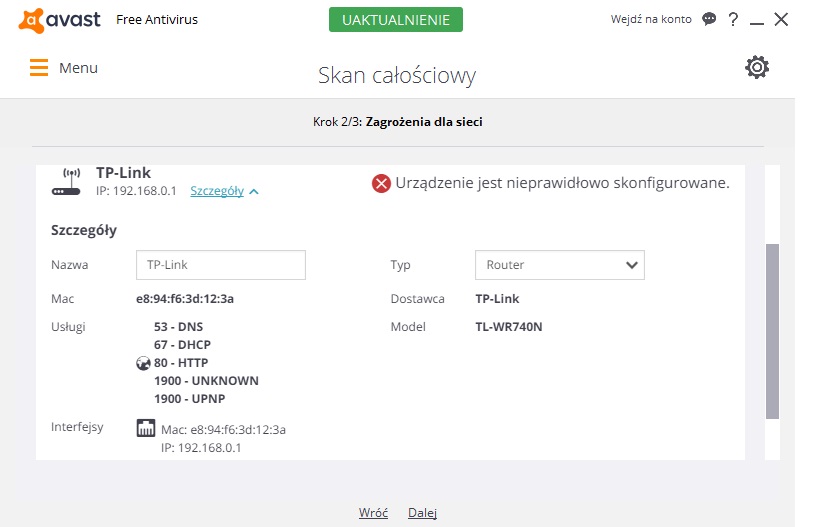Close the Avast window
This screenshot has width=819, height=527.
click(781, 19)
